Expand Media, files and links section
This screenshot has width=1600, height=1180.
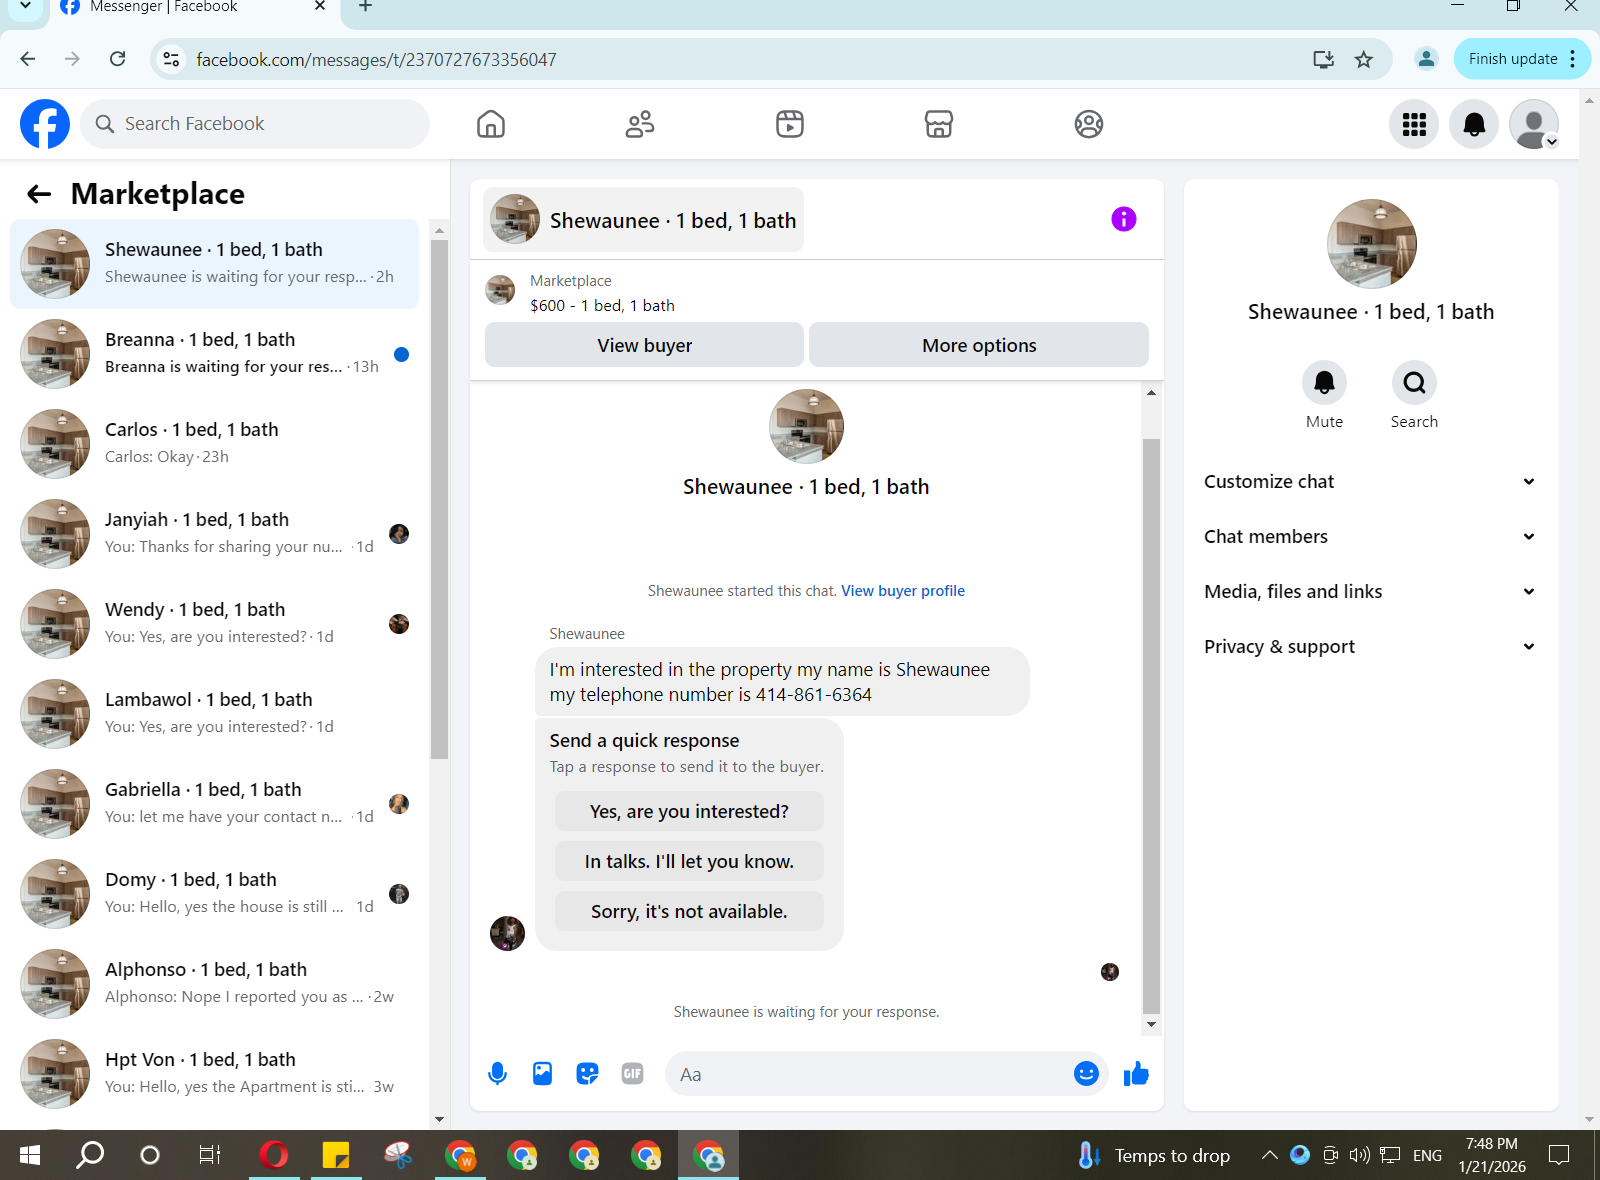pyautogui.click(x=1370, y=592)
